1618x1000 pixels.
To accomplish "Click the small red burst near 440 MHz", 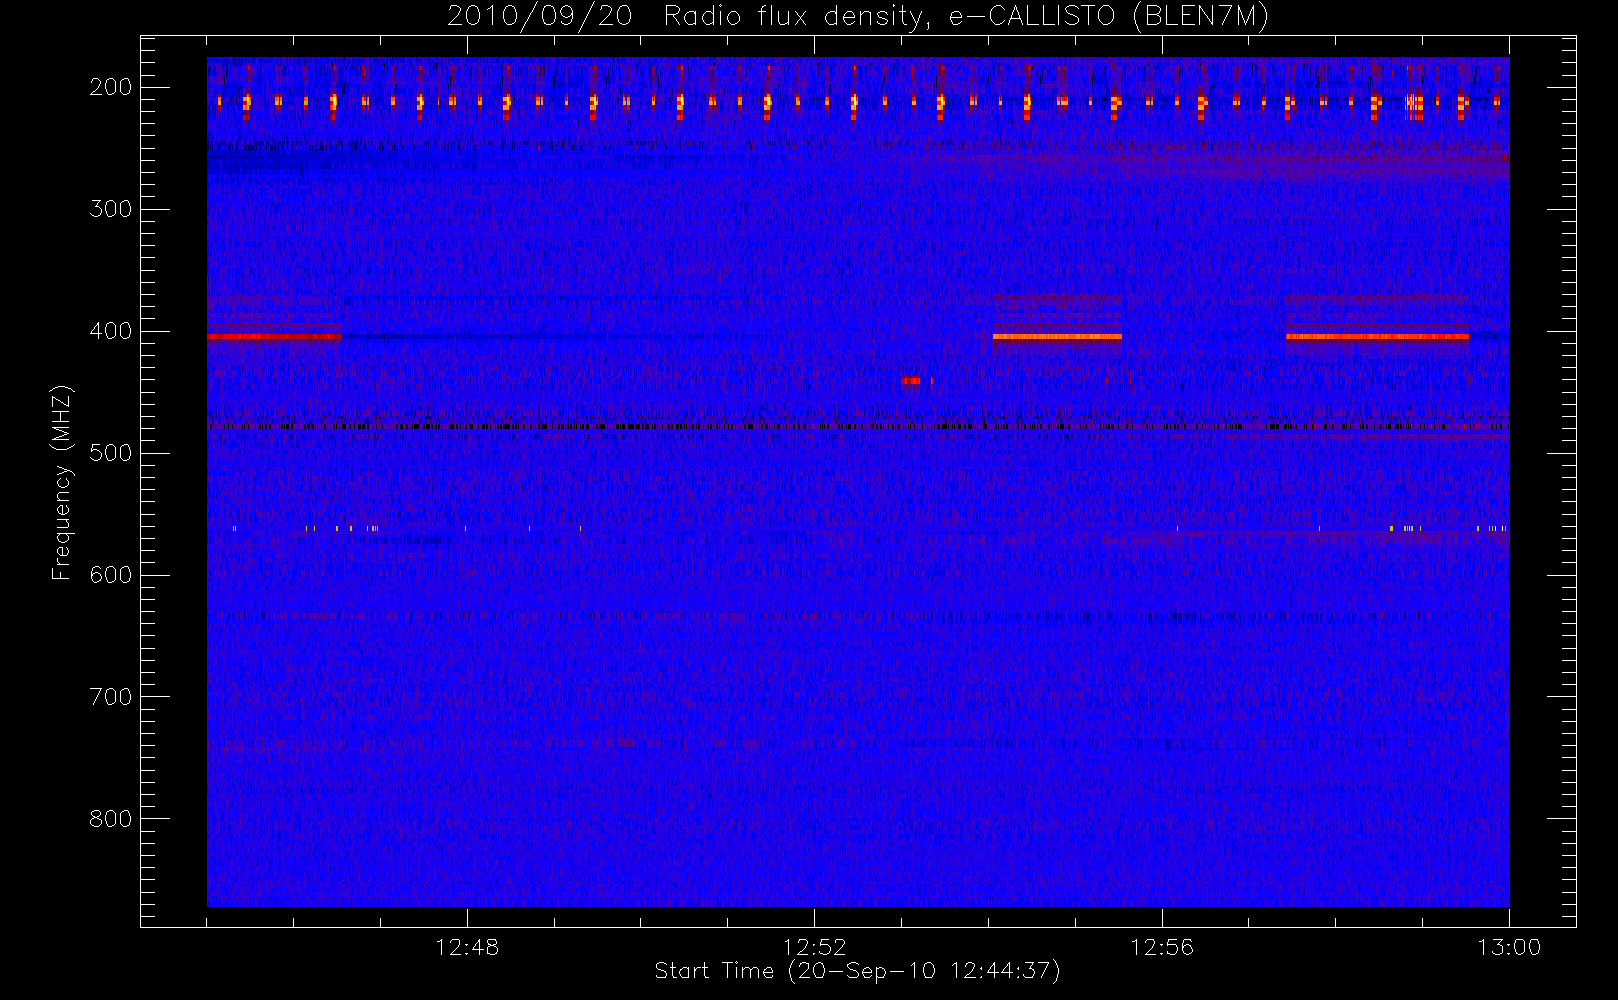I will (911, 380).
